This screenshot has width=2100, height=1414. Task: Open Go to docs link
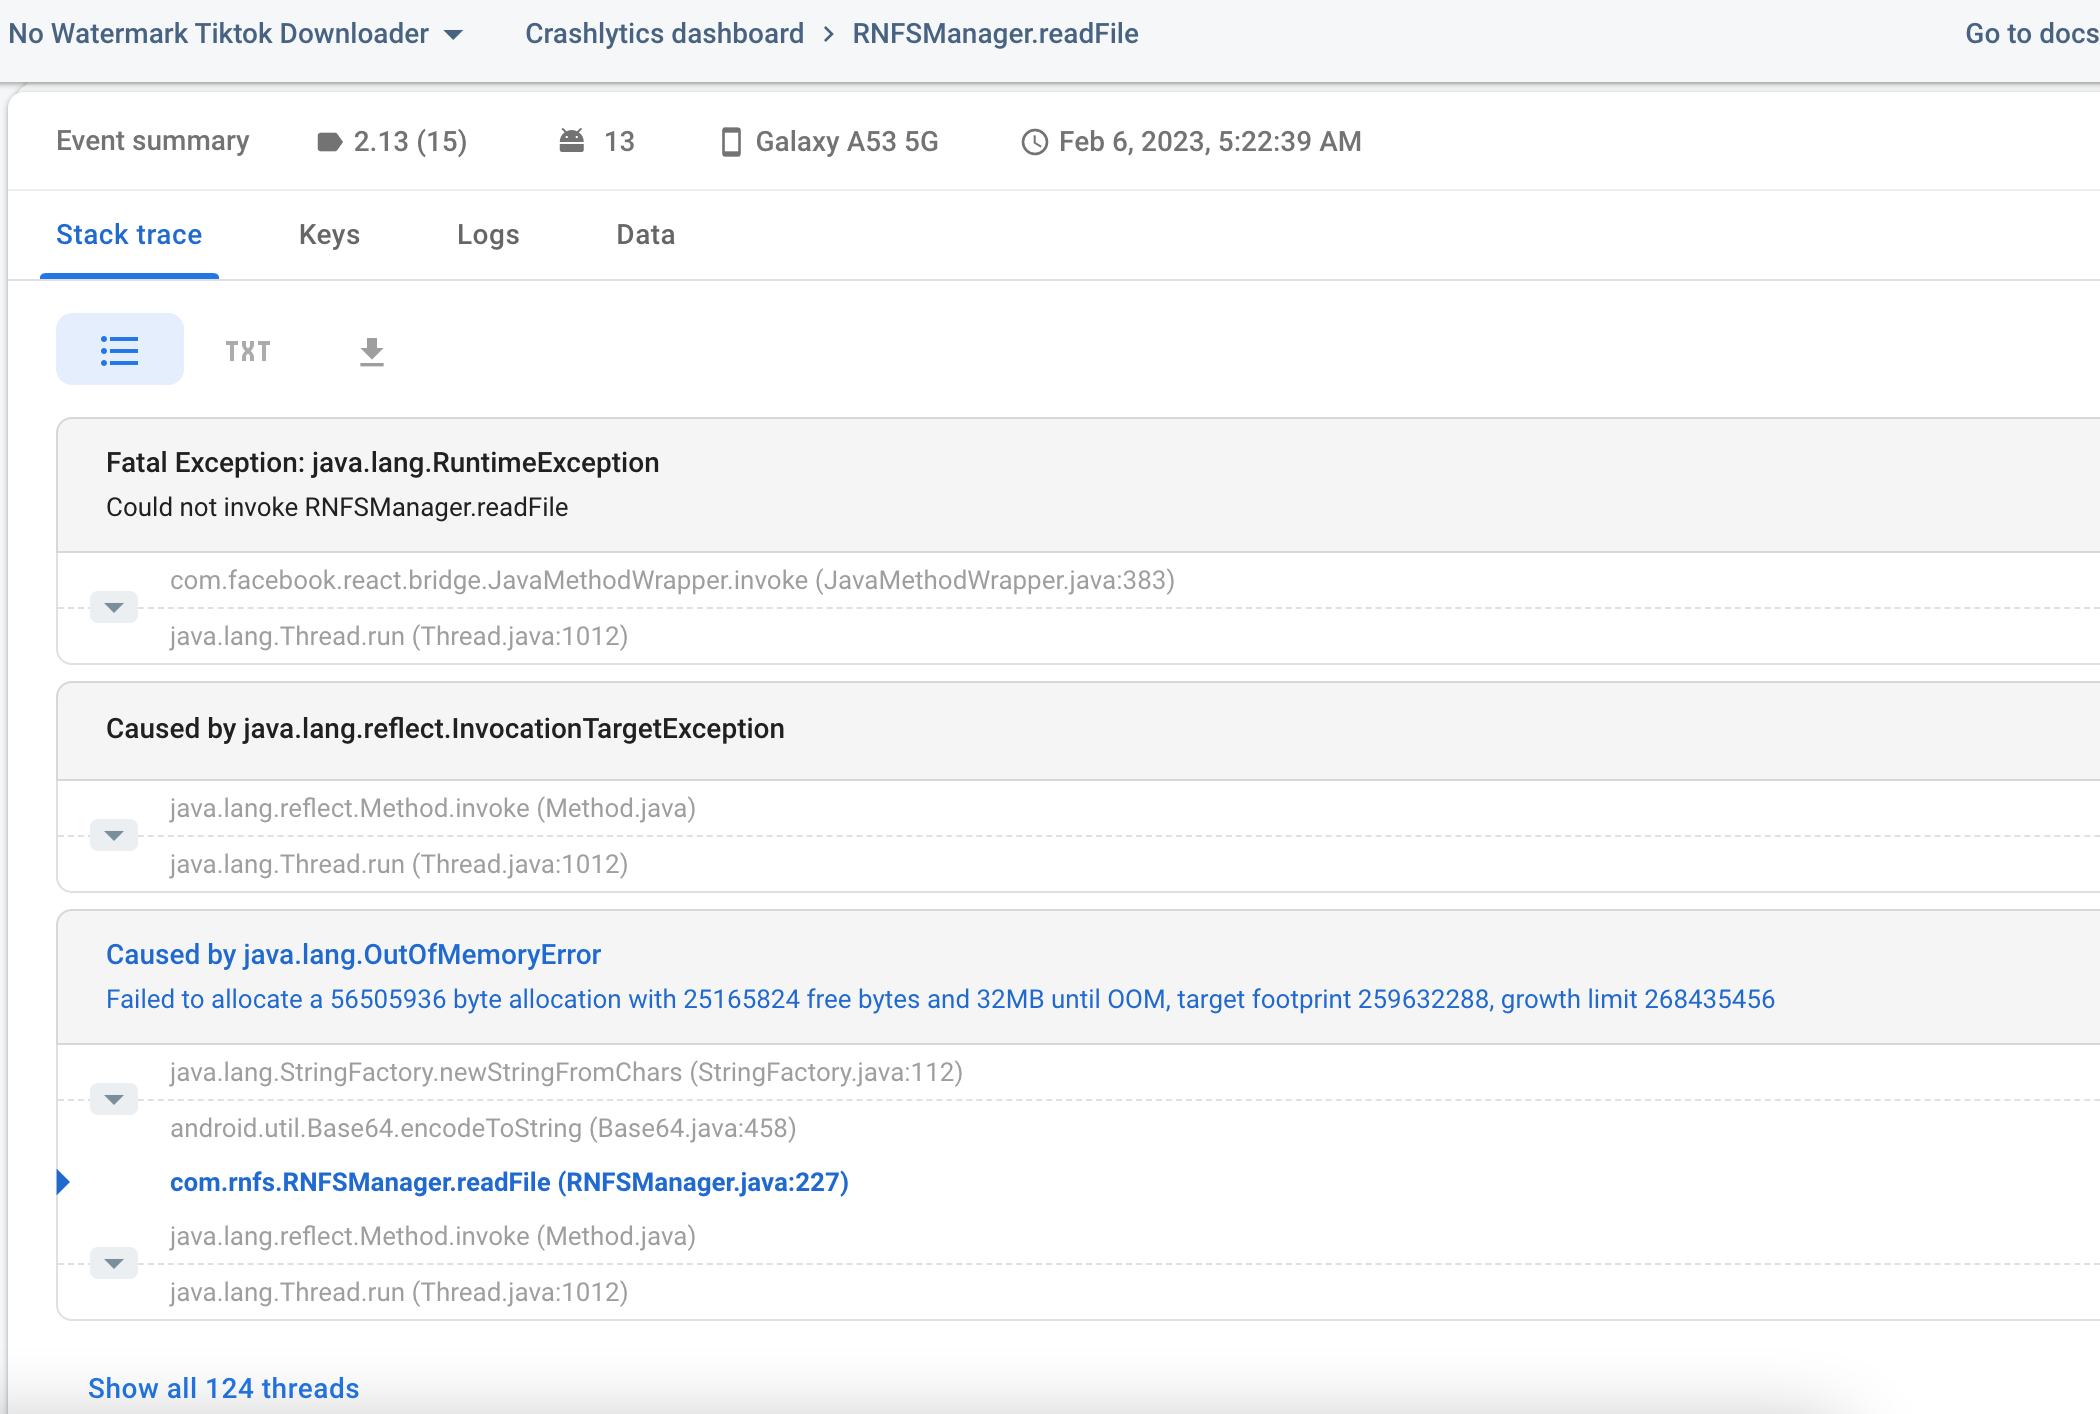click(2030, 34)
